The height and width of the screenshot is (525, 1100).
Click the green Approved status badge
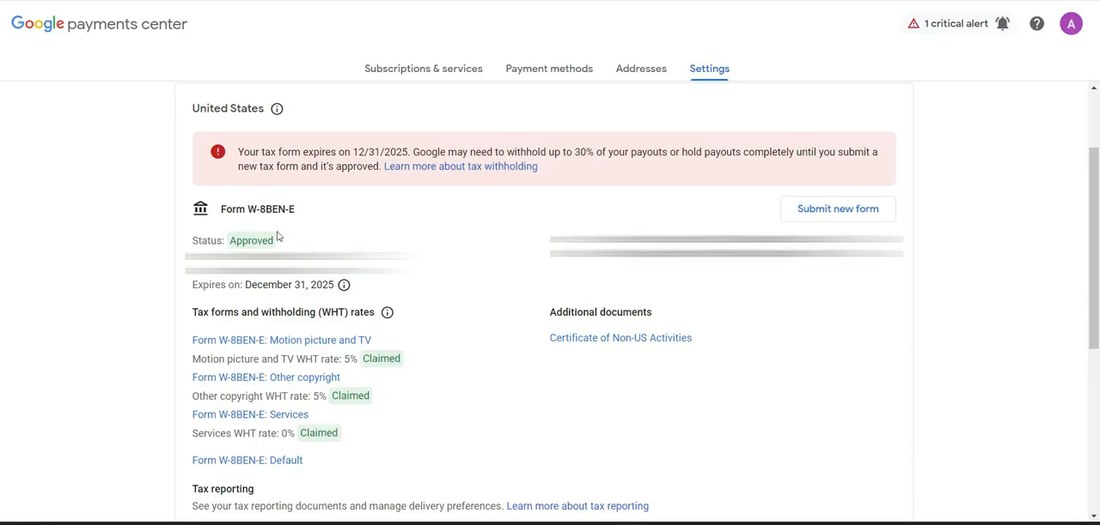pos(251,241)
